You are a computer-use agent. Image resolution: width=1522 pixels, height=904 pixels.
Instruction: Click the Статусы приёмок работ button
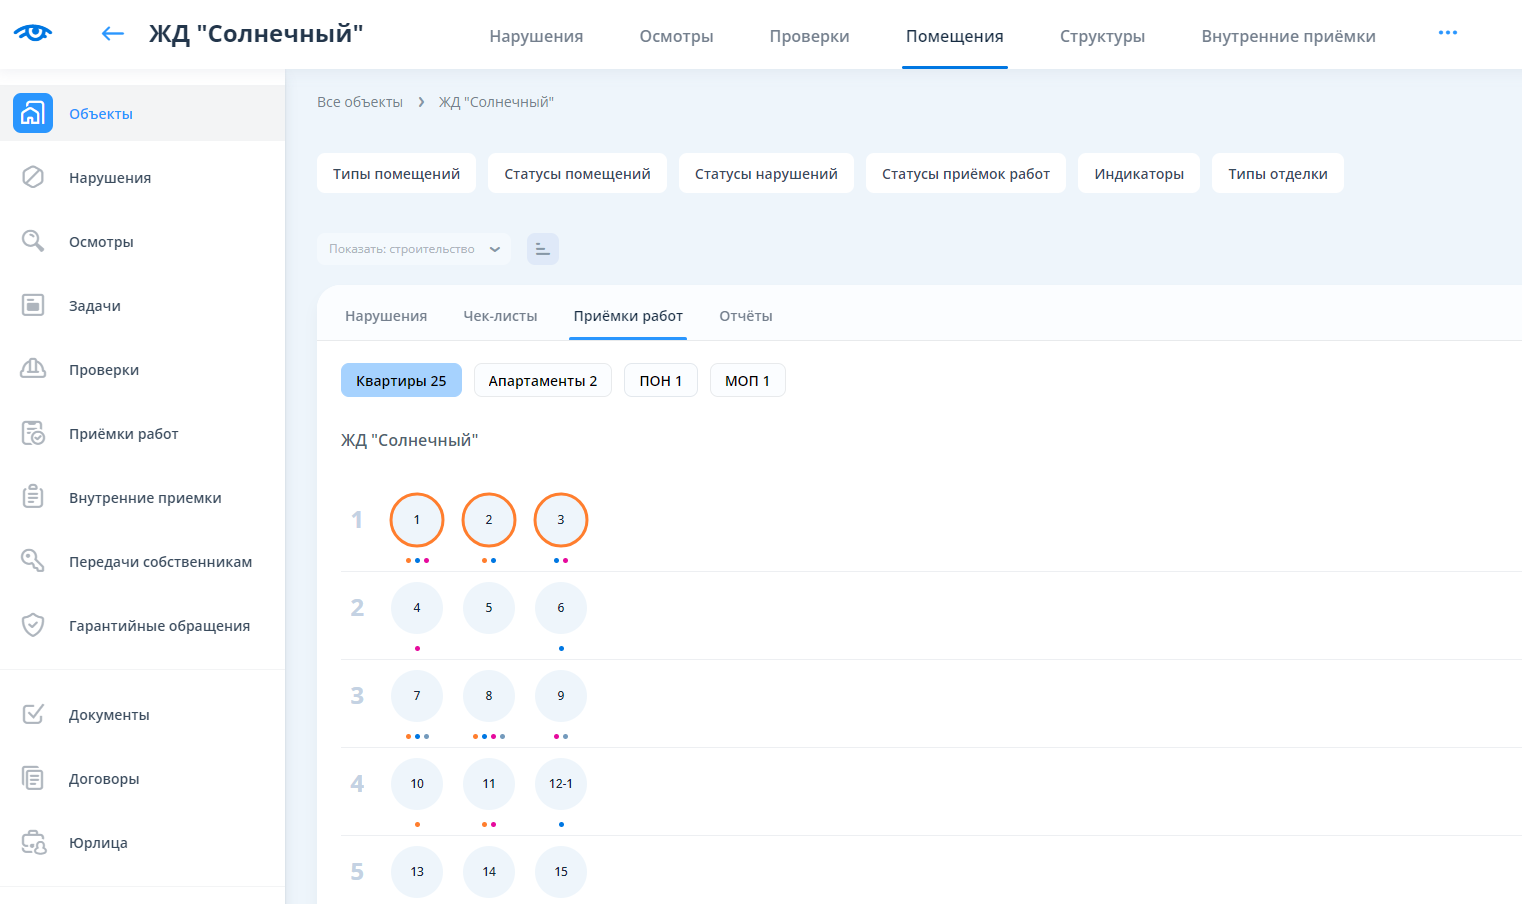tap(965, 173)
